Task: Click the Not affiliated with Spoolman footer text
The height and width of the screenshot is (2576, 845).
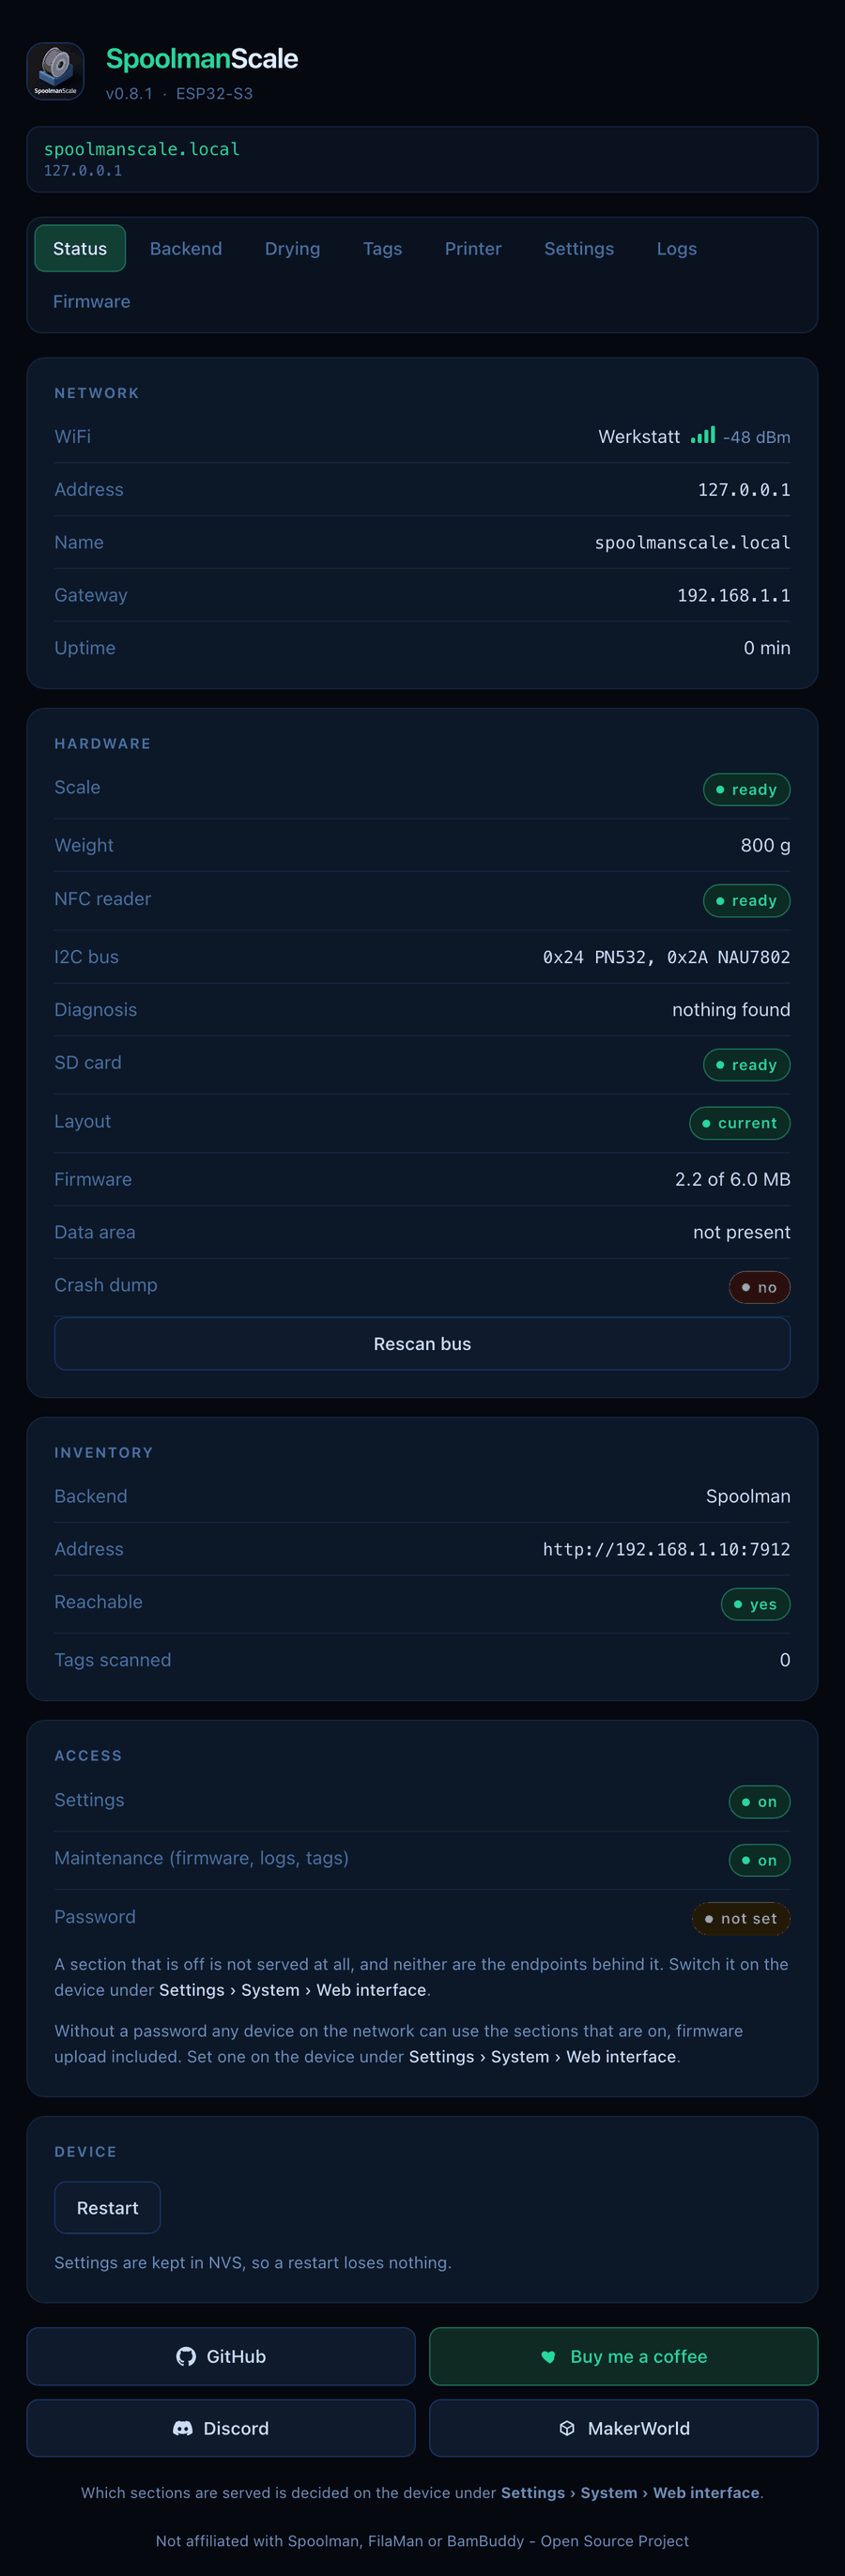Action: pos(422,2541)
